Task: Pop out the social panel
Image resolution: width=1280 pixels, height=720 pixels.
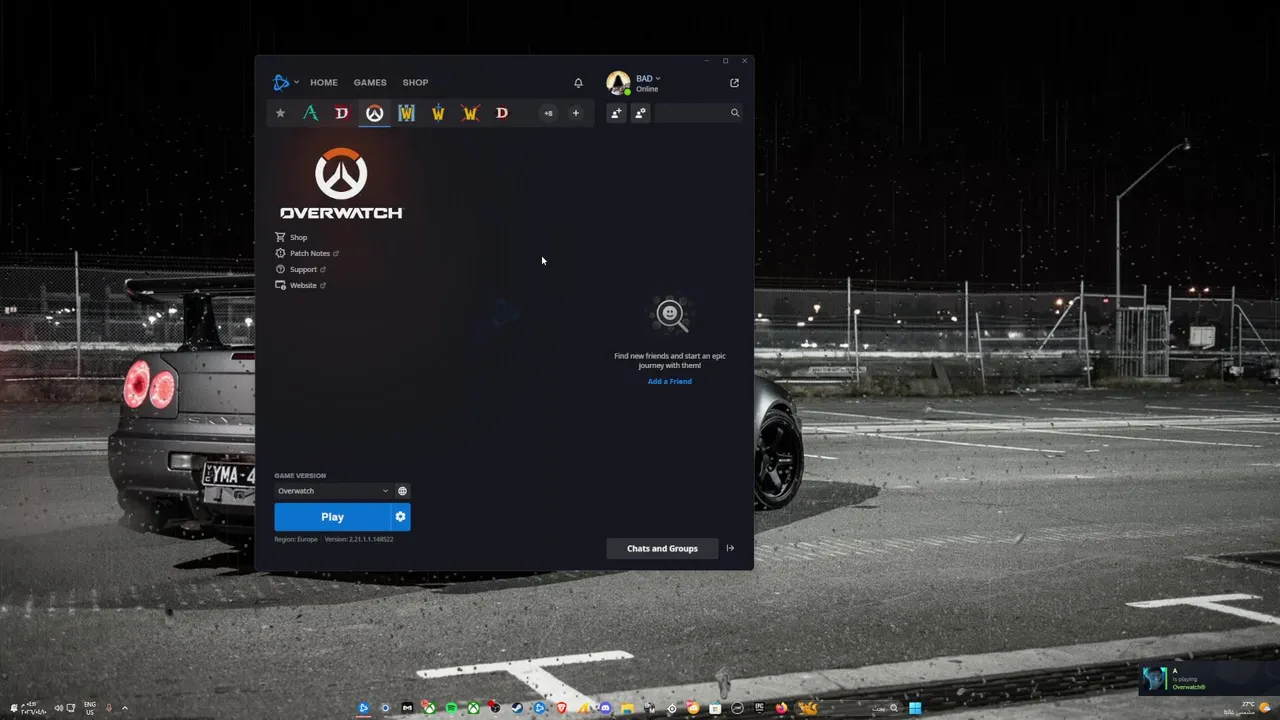Action: 734,83
